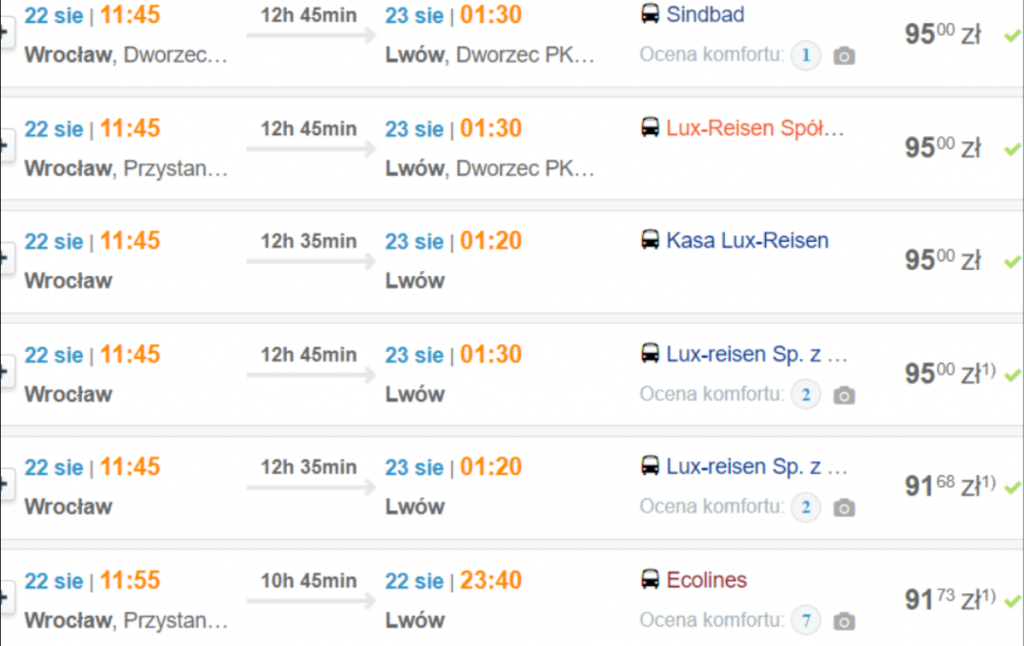1024x646 pixels.
Task: Click the bus icon beside Kasa Lux-Reisen
Action: pyautogui.click(x=650, y=241)
